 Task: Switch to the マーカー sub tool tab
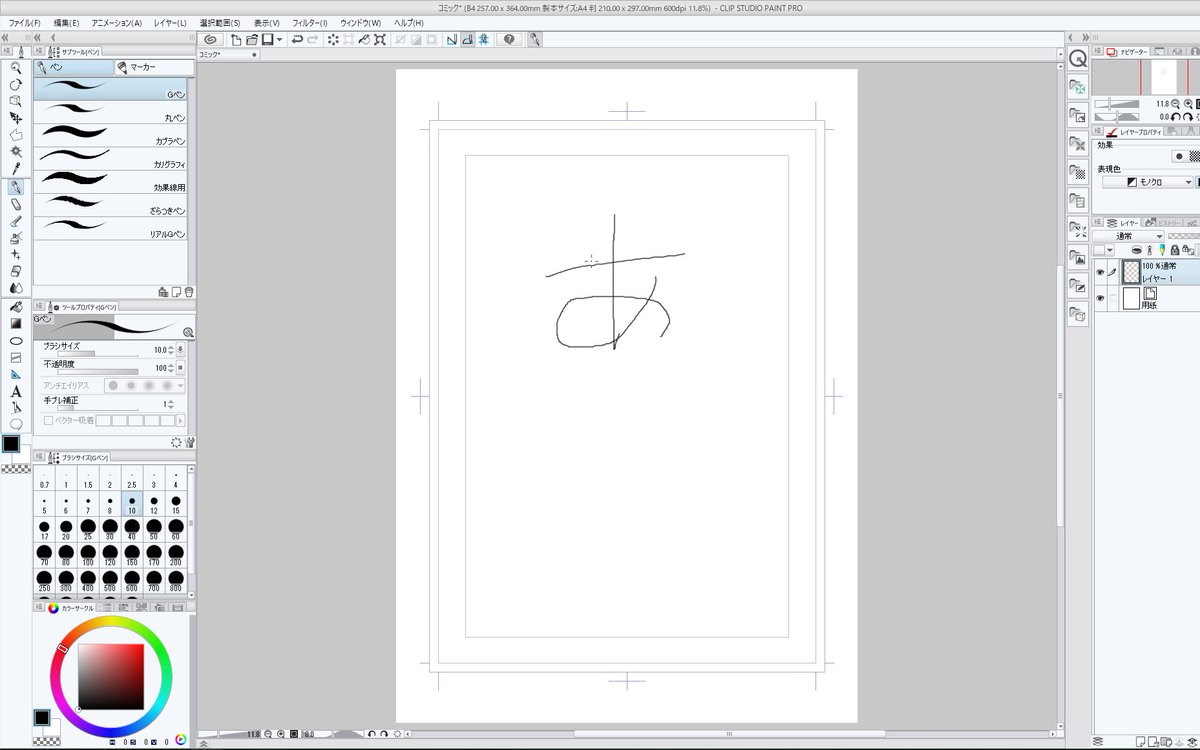tap(152, 68)
